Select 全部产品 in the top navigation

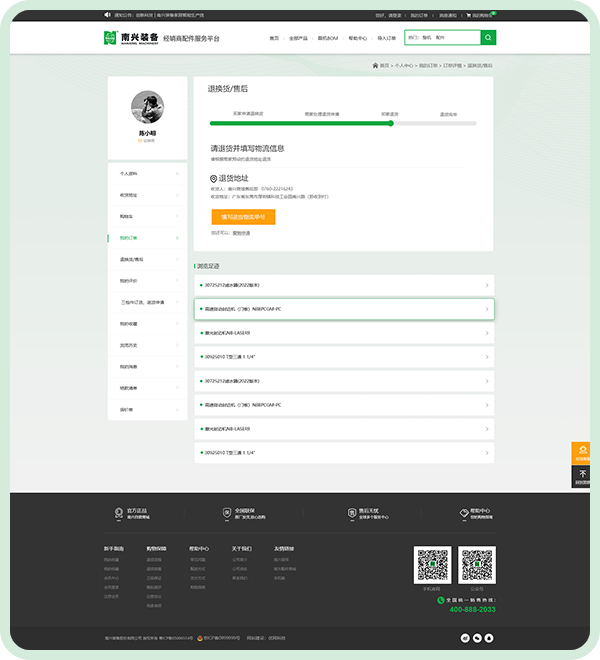click(298, 38)
